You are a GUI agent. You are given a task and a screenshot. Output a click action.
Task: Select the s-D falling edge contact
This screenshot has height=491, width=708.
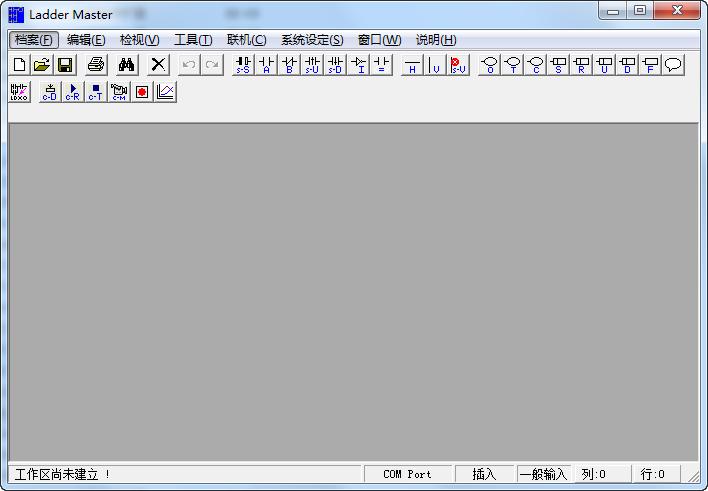(335, 65)
